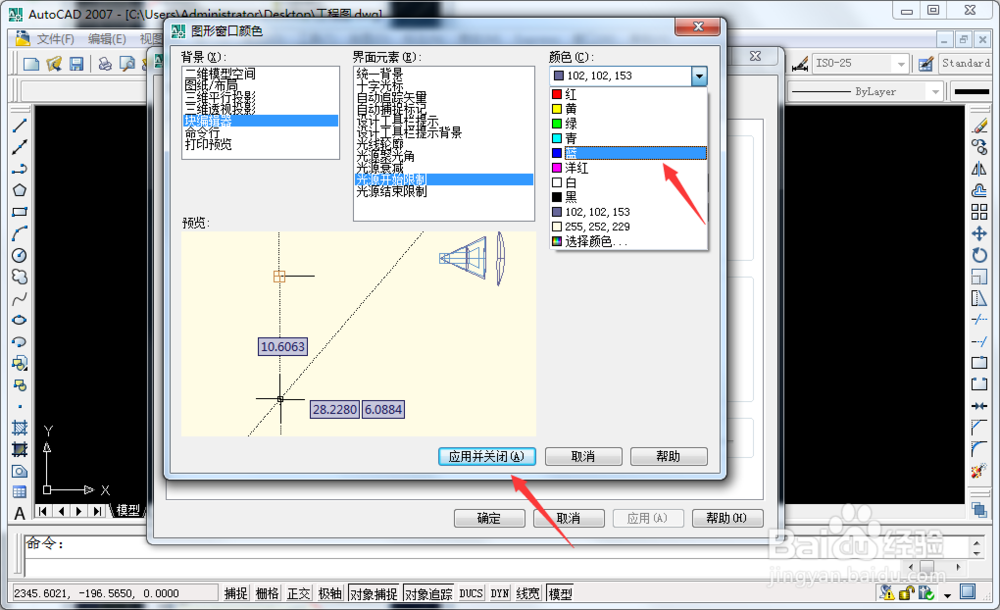The width and height of the screenshot is (1000, 610).
Task: Pick the 蓝 blue color entry
Action: (629, 153)
